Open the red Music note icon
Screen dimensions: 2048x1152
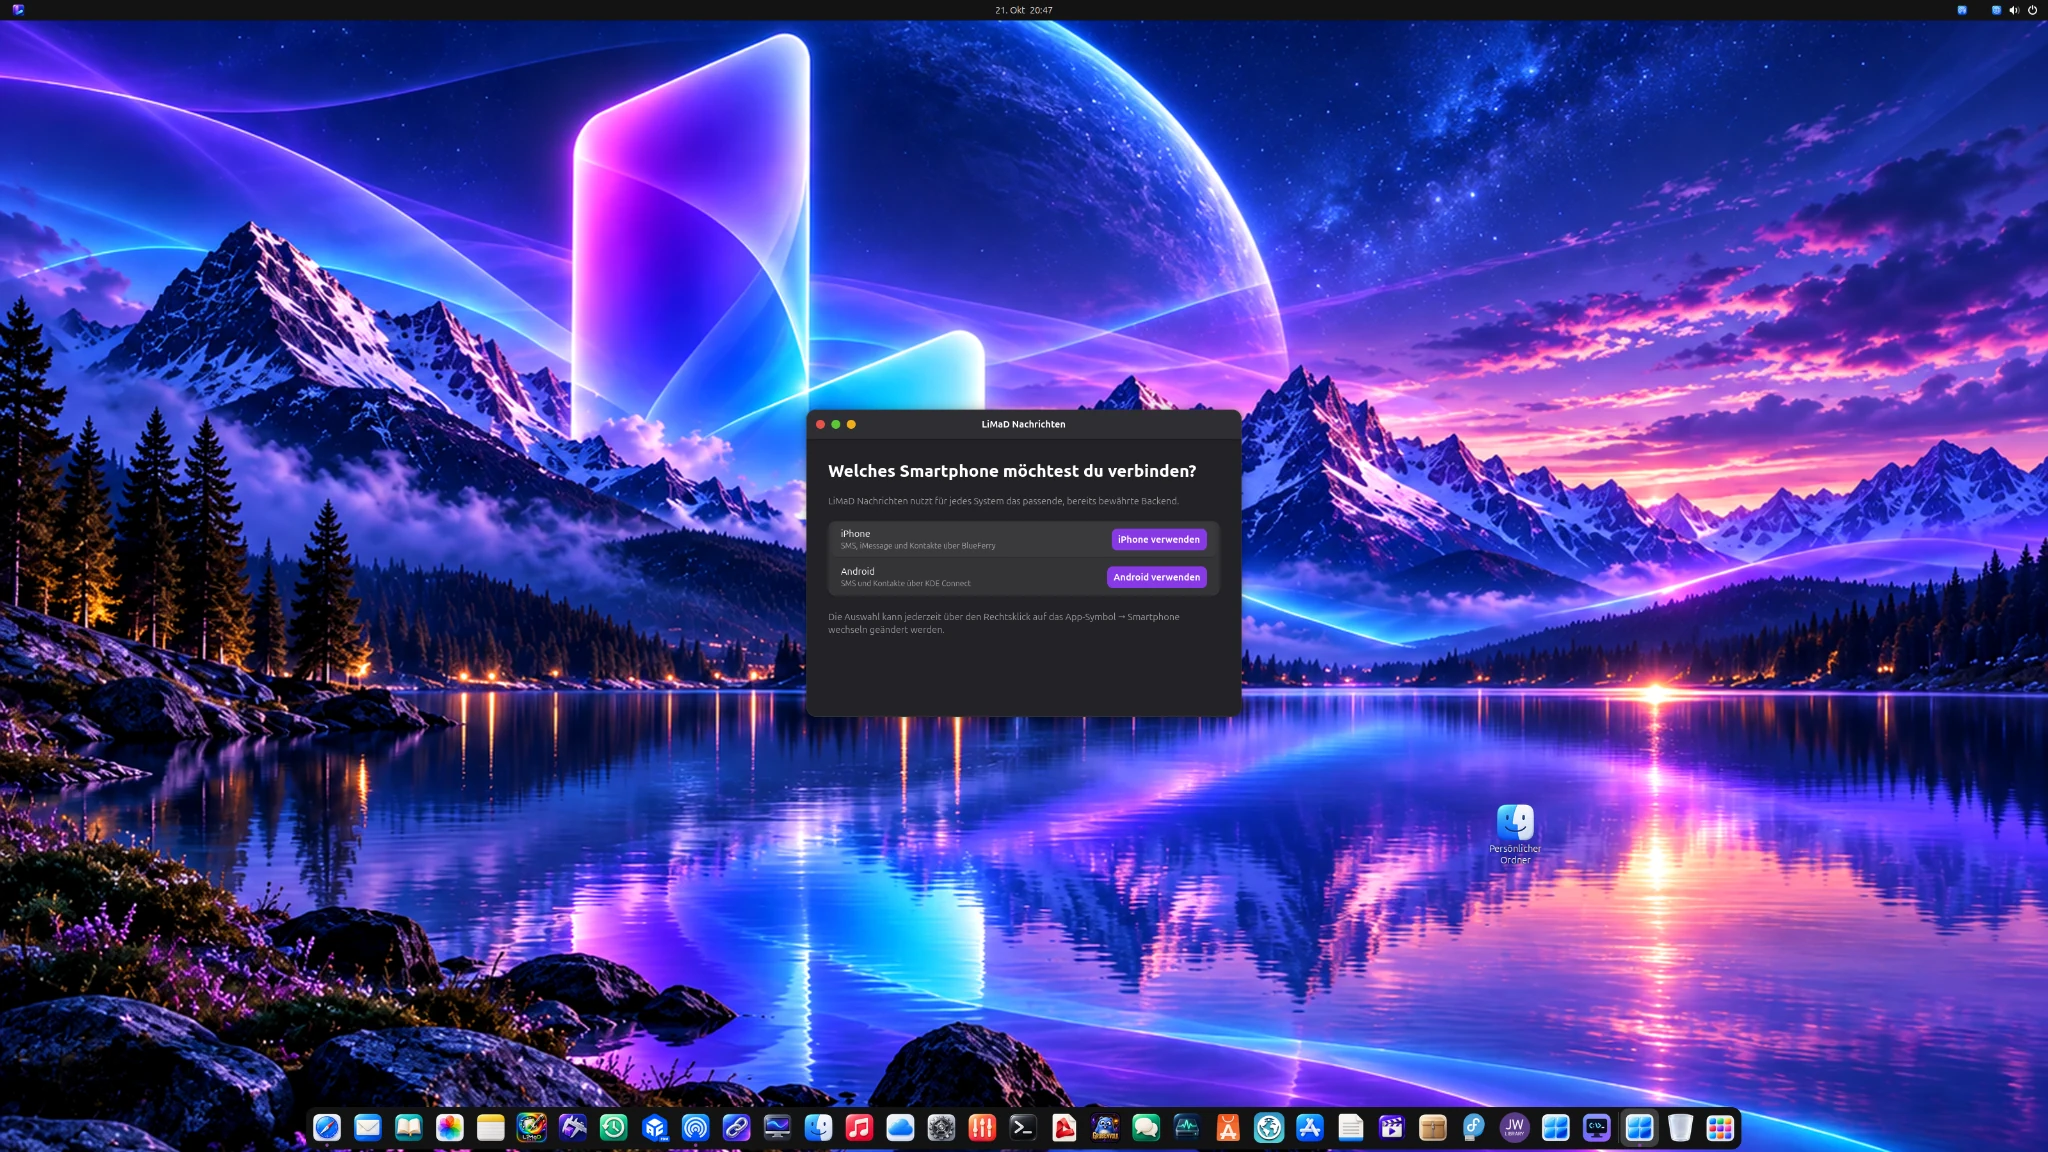859,1128
